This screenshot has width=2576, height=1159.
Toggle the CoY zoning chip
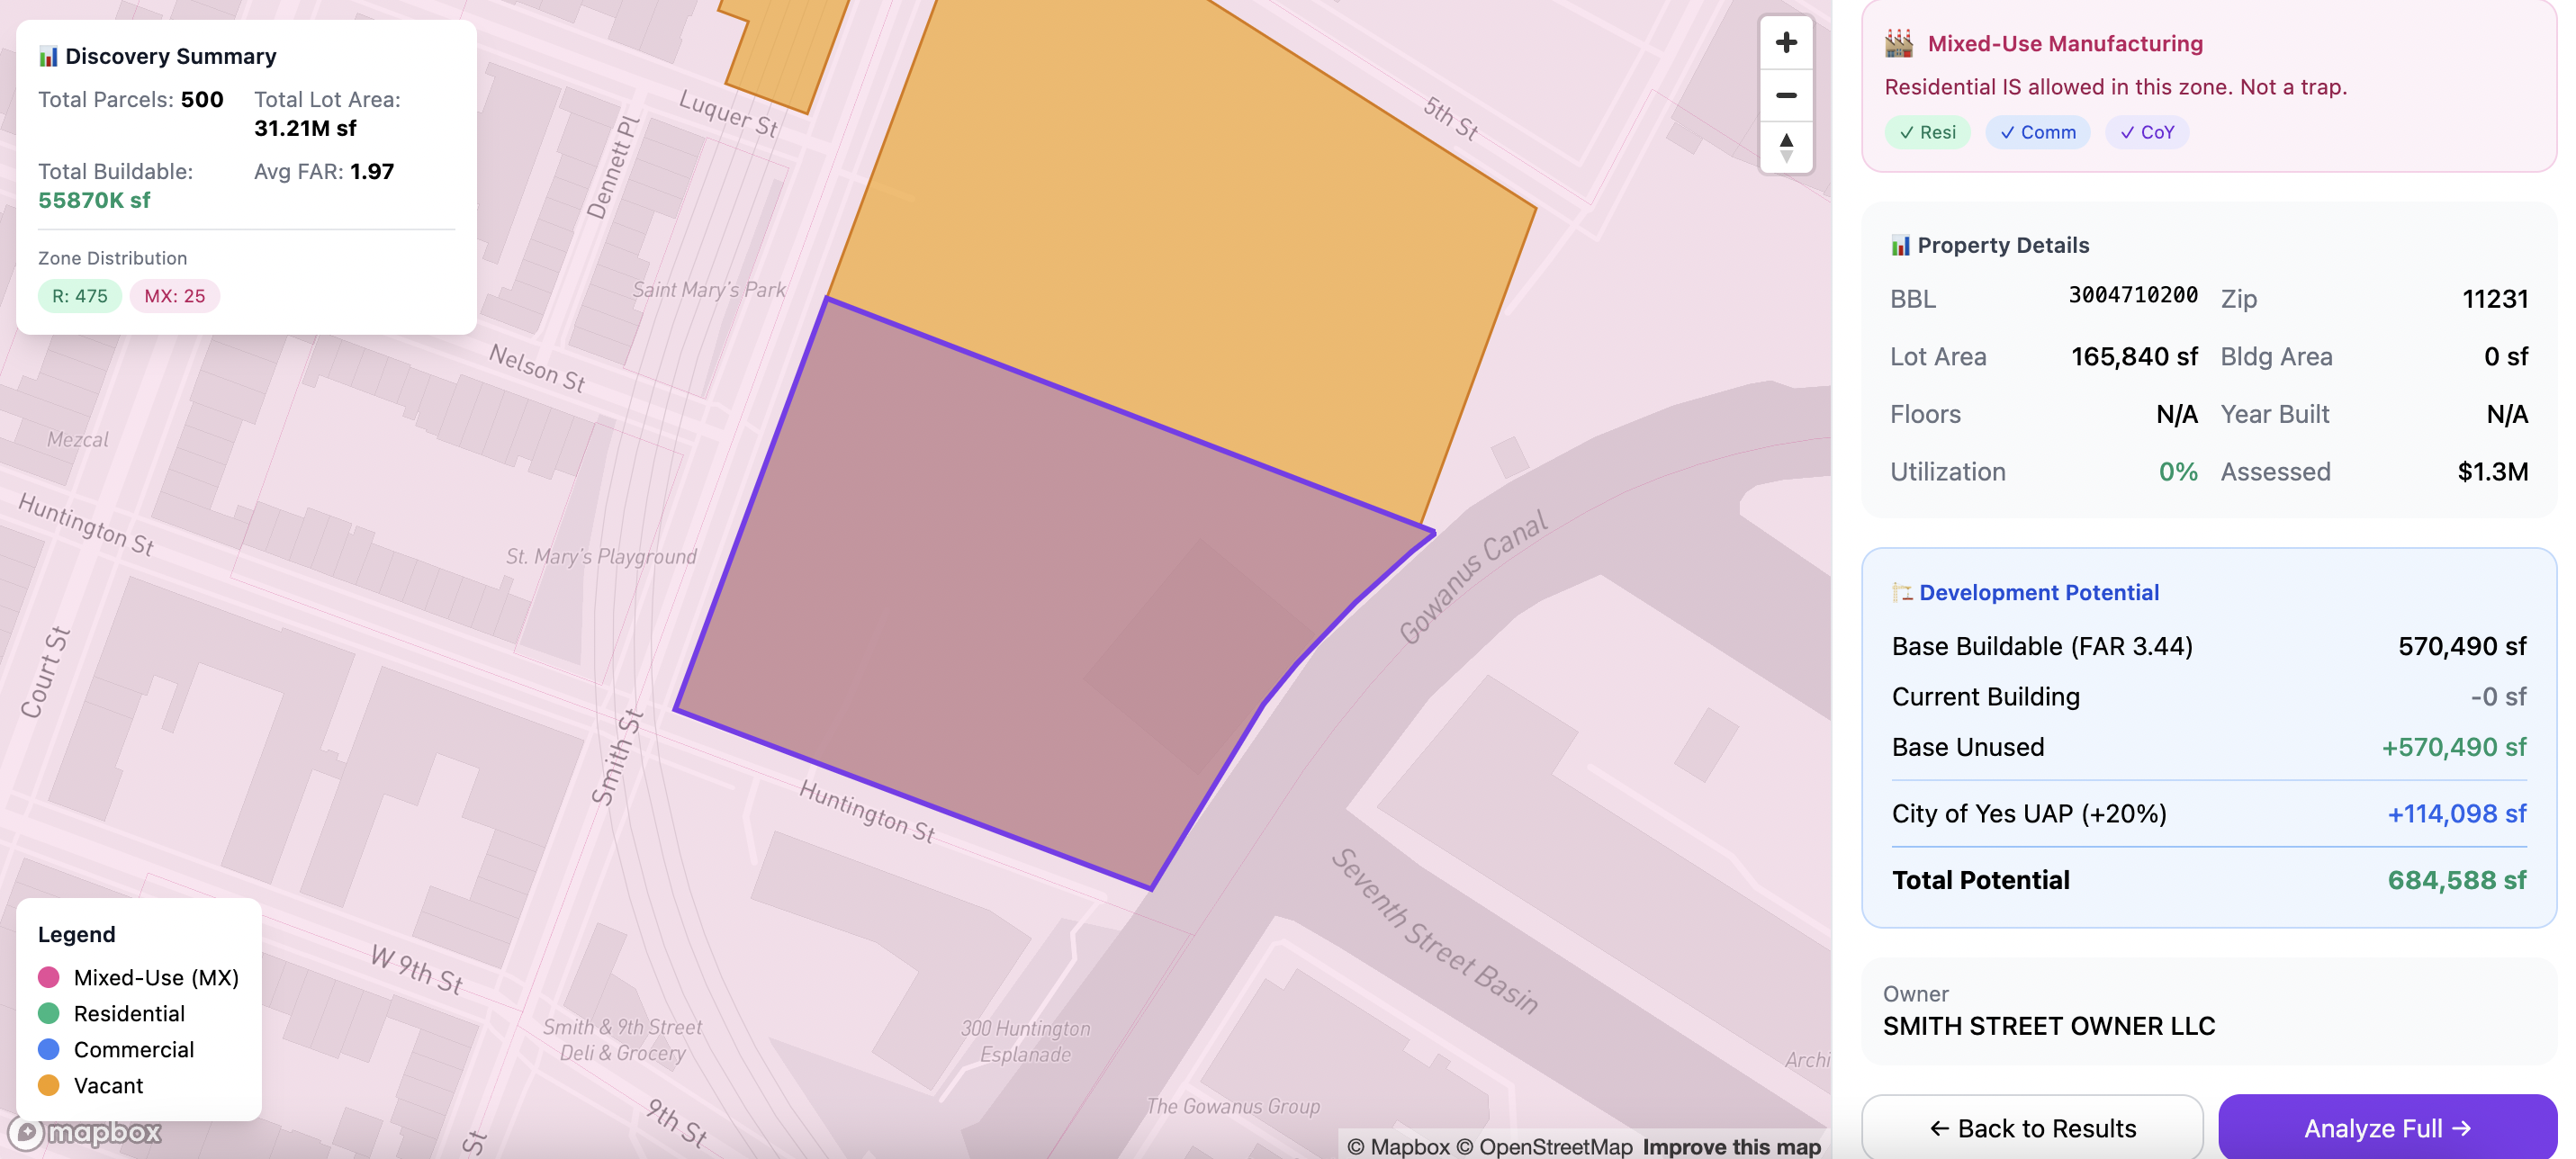pyautogui.click(x=2147, y=132)
